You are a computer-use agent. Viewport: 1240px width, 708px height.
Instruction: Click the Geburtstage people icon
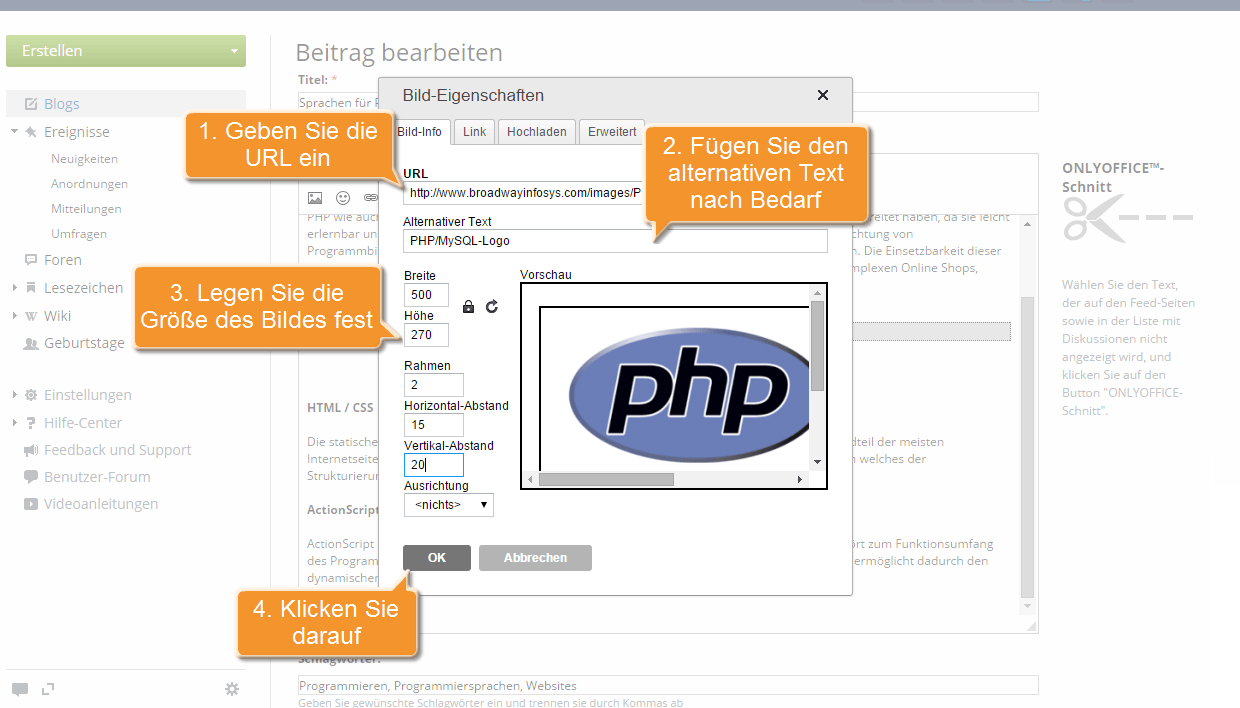pos(31,343)
